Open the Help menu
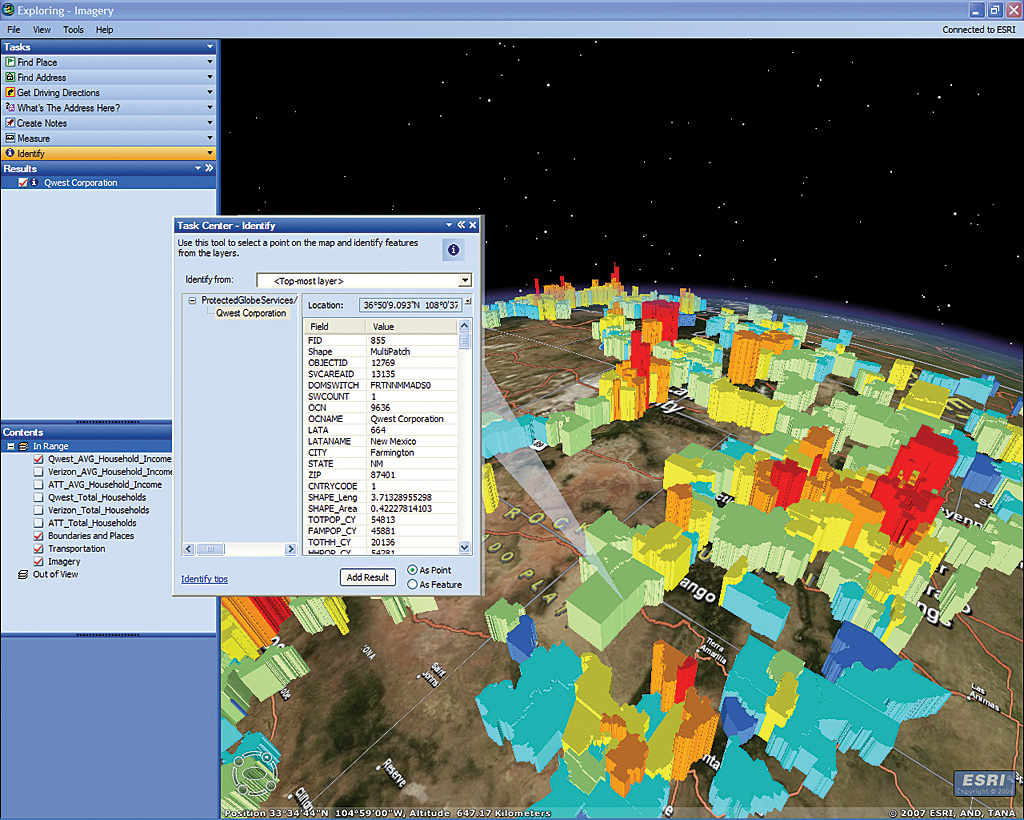The image size is (1024, 820). (104, 29)
